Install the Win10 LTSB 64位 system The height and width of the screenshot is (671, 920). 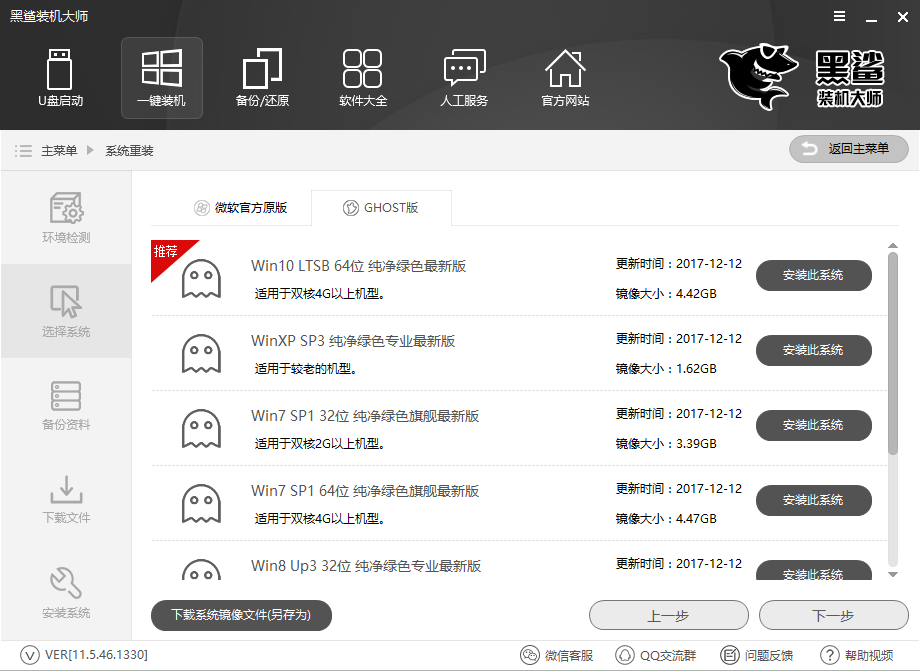tap(813, 275)
